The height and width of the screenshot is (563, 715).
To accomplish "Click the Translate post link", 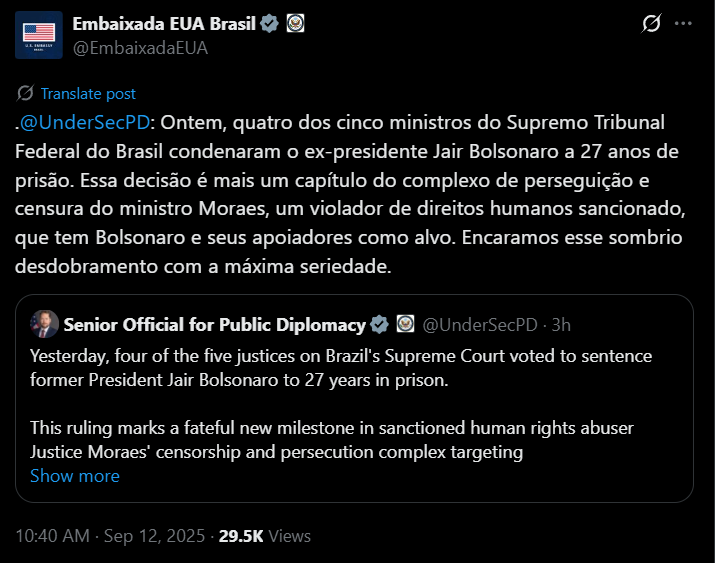I will click(88, 93).
